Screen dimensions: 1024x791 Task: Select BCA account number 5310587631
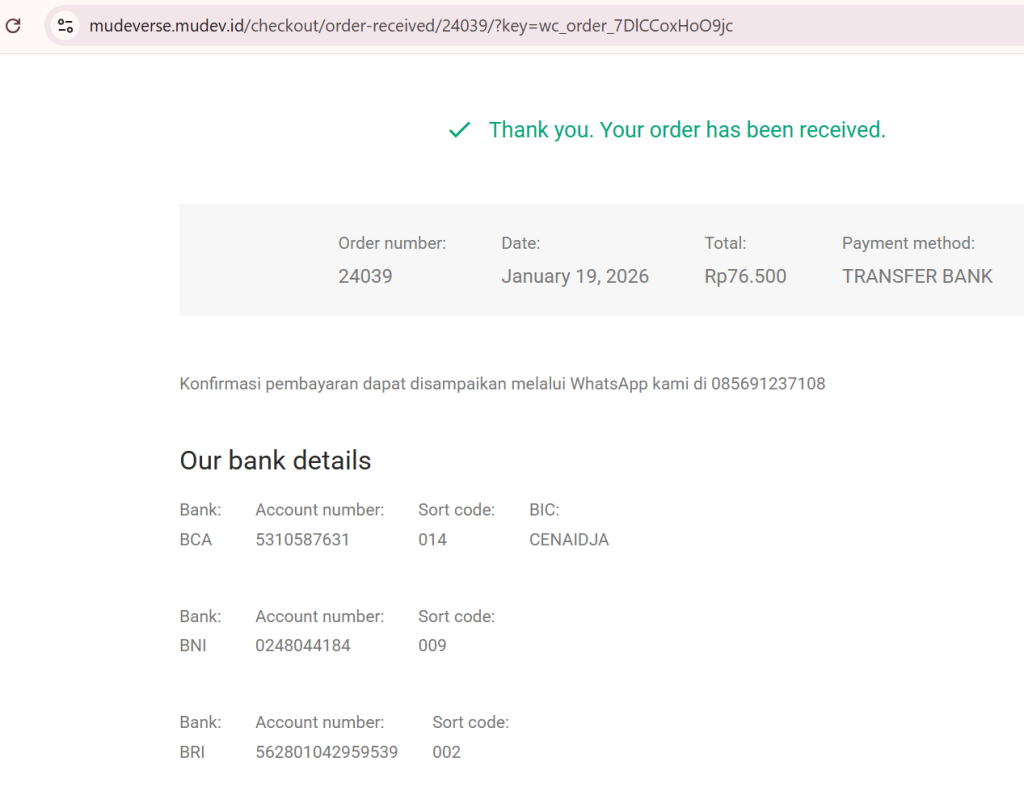pyautogui.click(x=302, y=540)
